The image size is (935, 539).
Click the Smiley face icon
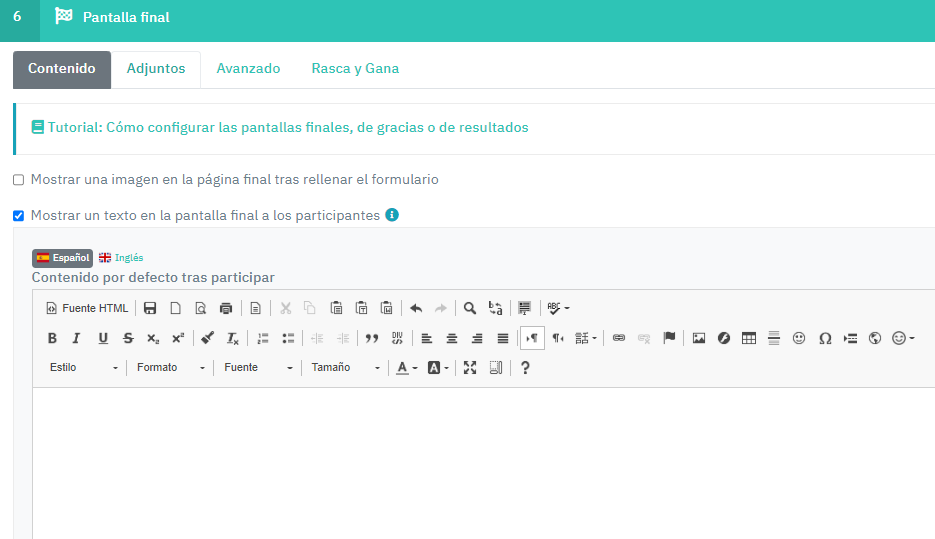[x=799, y=338]
